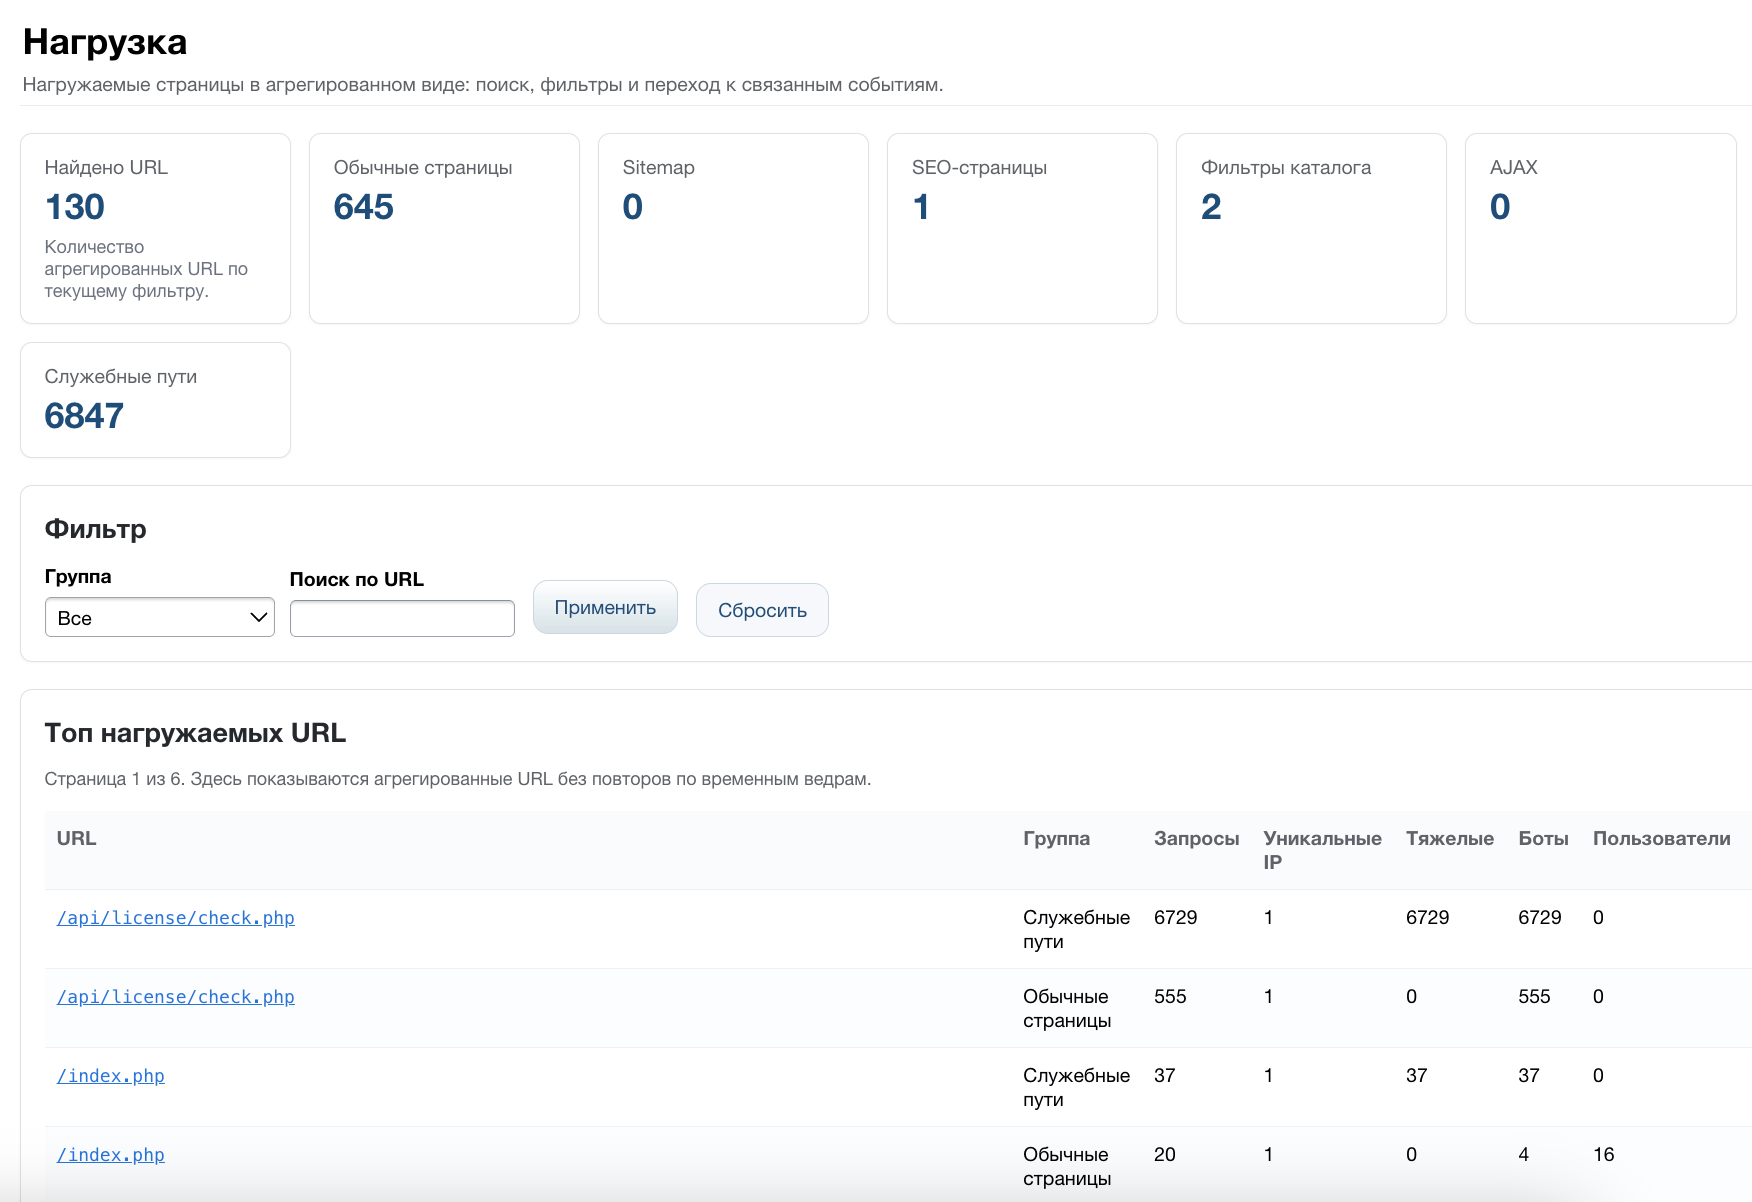Click the Пользователи column header
The image size is (1752, 1202).
click(1661, 838)
